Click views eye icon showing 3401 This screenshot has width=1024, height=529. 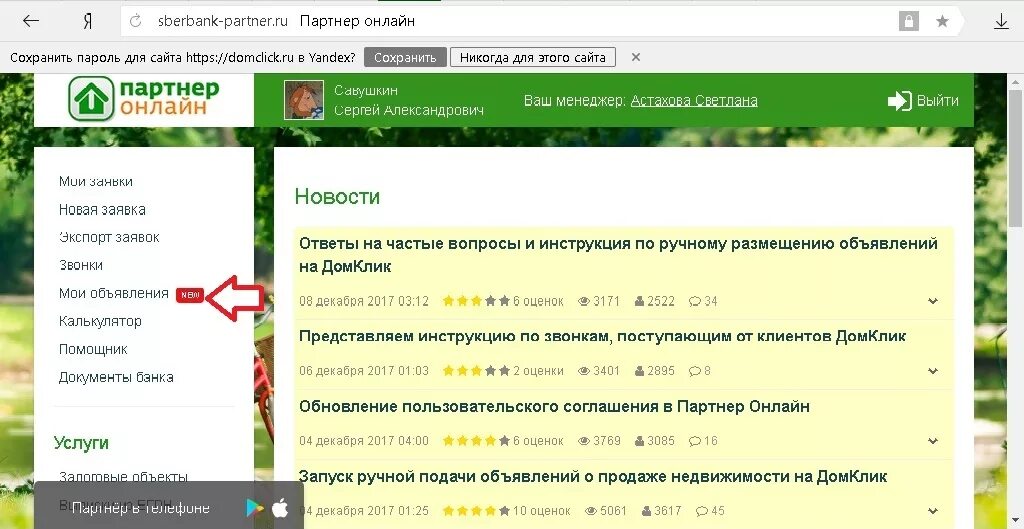pos(584,371)
